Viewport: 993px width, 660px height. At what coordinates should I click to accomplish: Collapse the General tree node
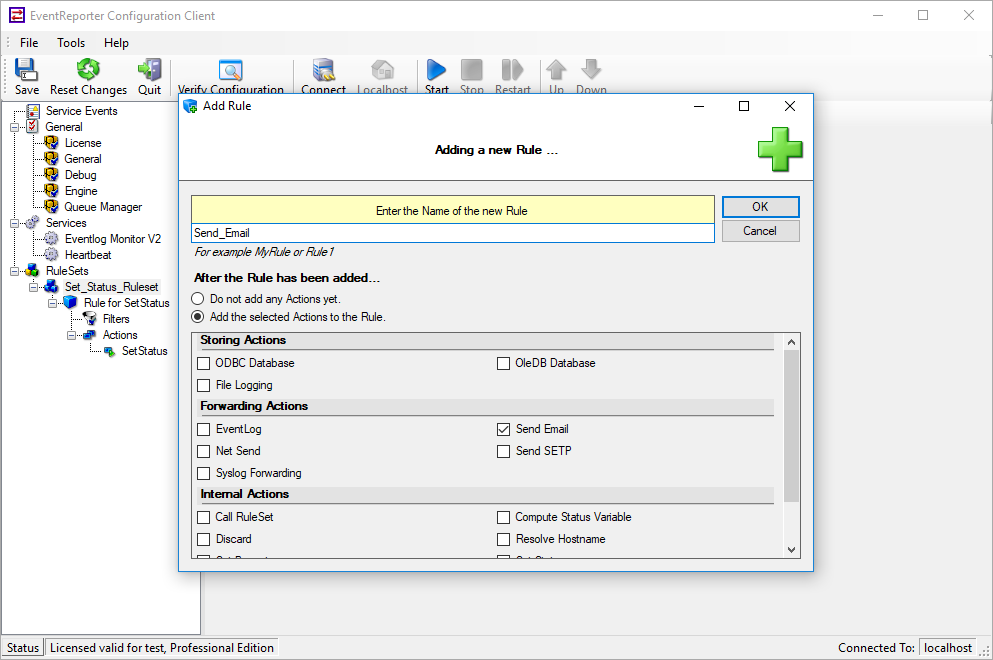tap(14, 127)
